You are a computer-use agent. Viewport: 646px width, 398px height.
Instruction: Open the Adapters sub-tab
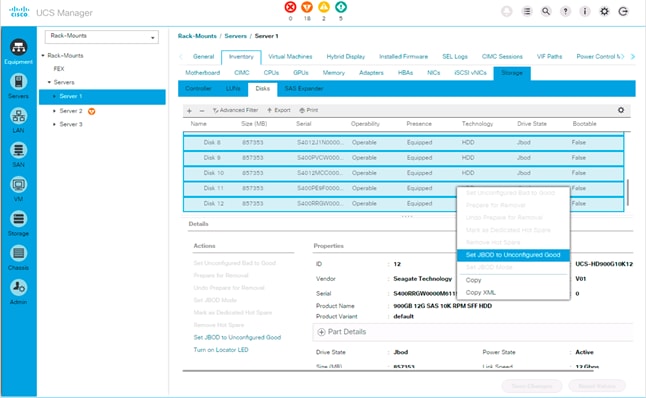click(371, 73)
